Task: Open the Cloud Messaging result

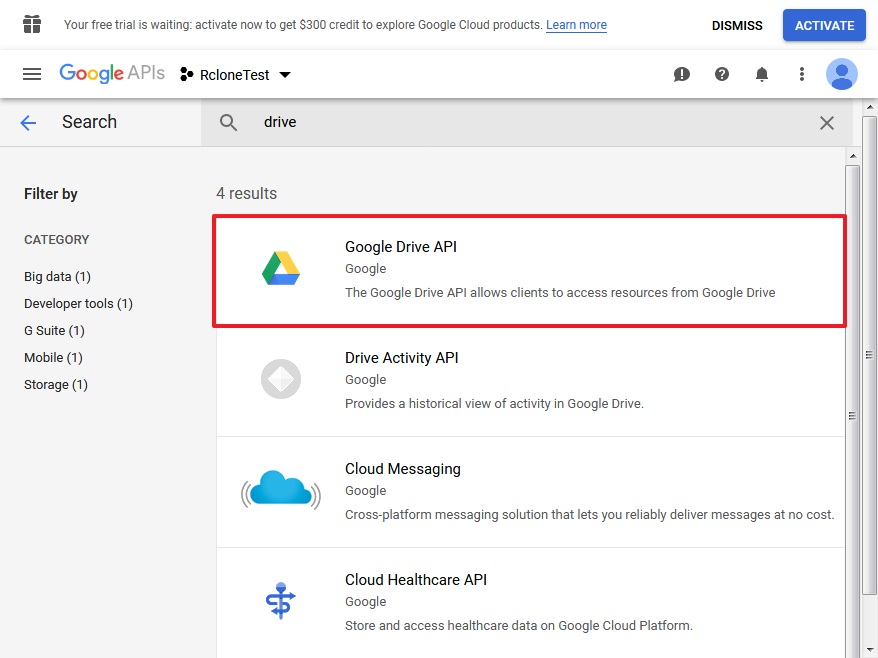Action: [530, 492]
